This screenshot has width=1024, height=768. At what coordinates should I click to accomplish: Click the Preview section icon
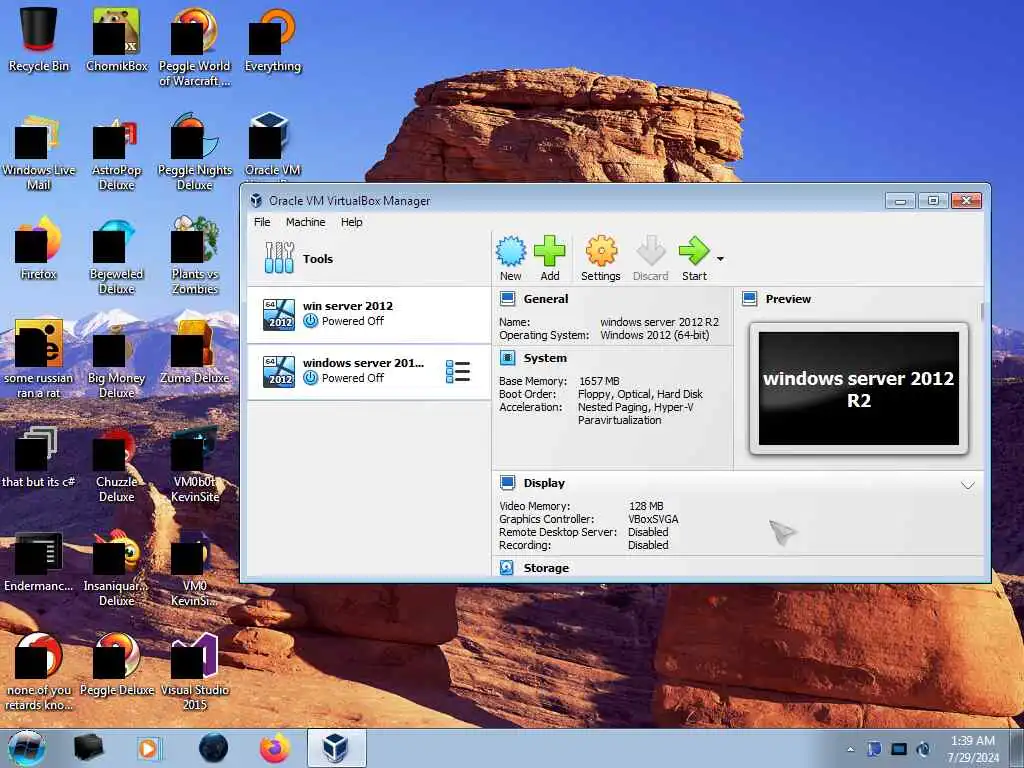(x=750, y=299)
